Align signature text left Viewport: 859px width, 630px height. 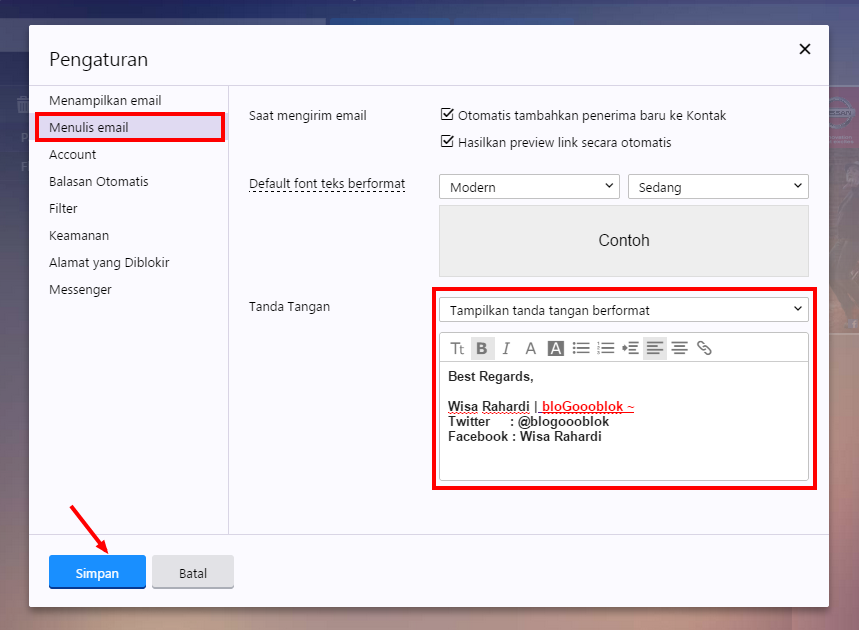point(655,348)
